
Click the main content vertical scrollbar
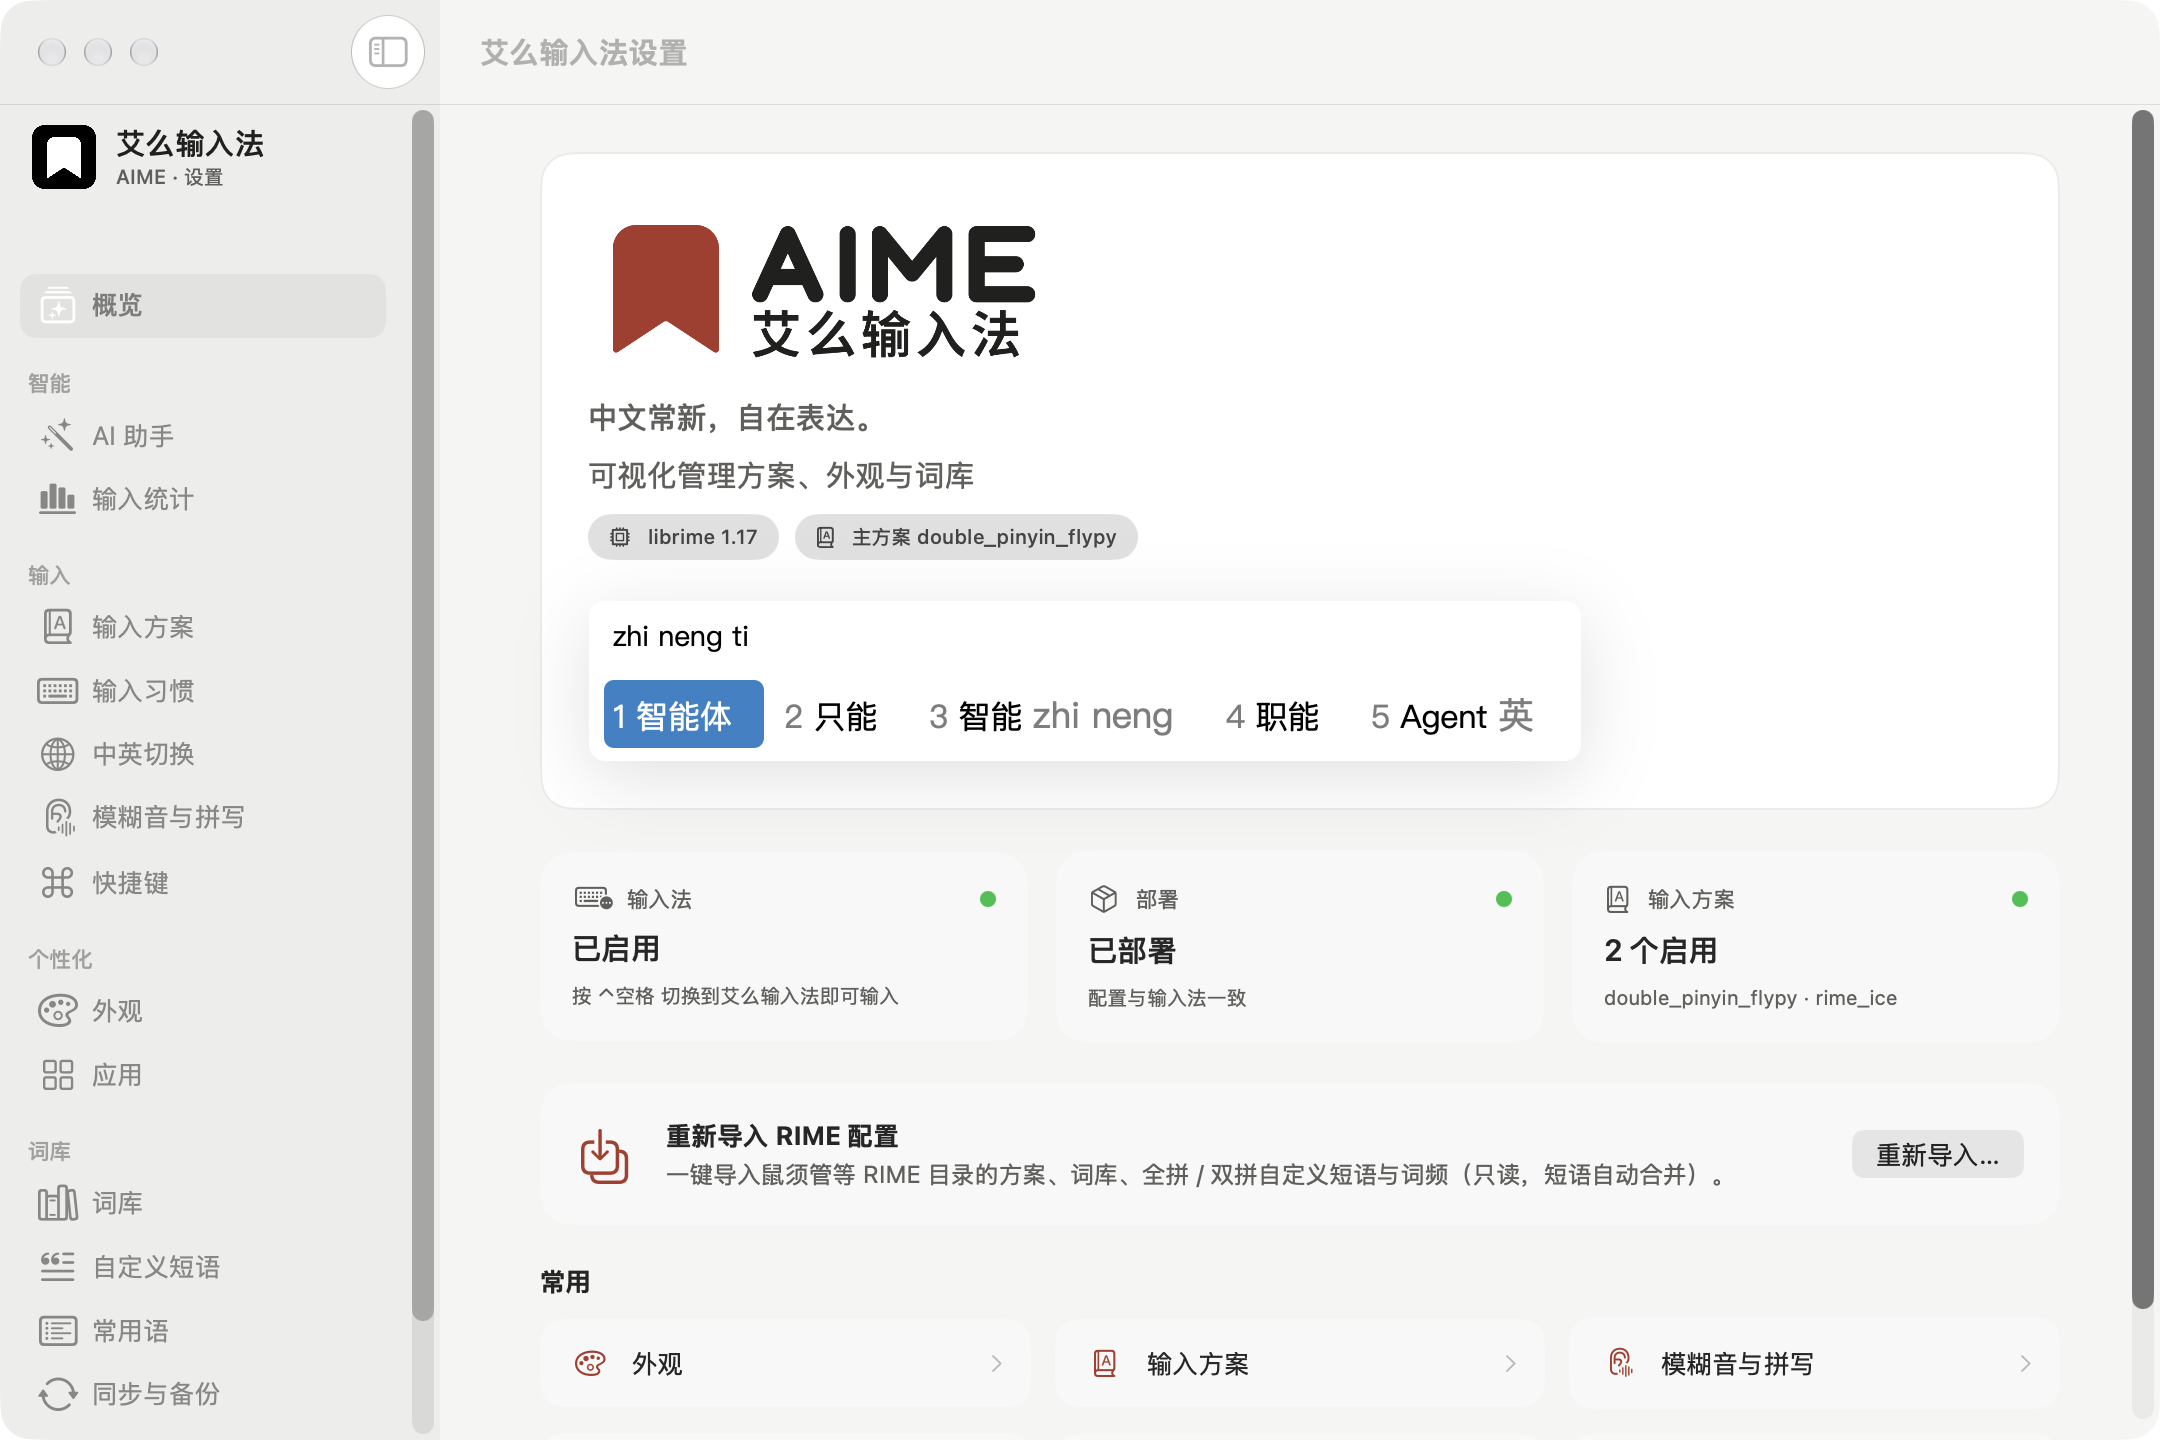tap(2142, 709)
